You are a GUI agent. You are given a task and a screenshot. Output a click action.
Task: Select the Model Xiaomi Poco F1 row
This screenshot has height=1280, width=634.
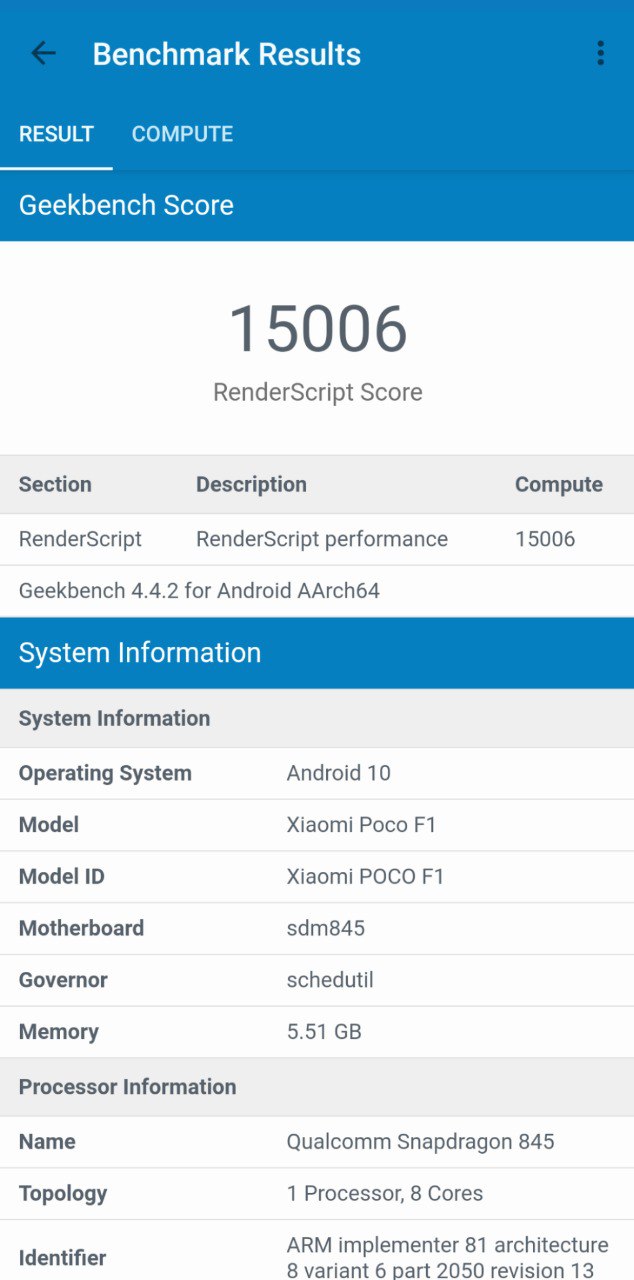click(317, 825)
